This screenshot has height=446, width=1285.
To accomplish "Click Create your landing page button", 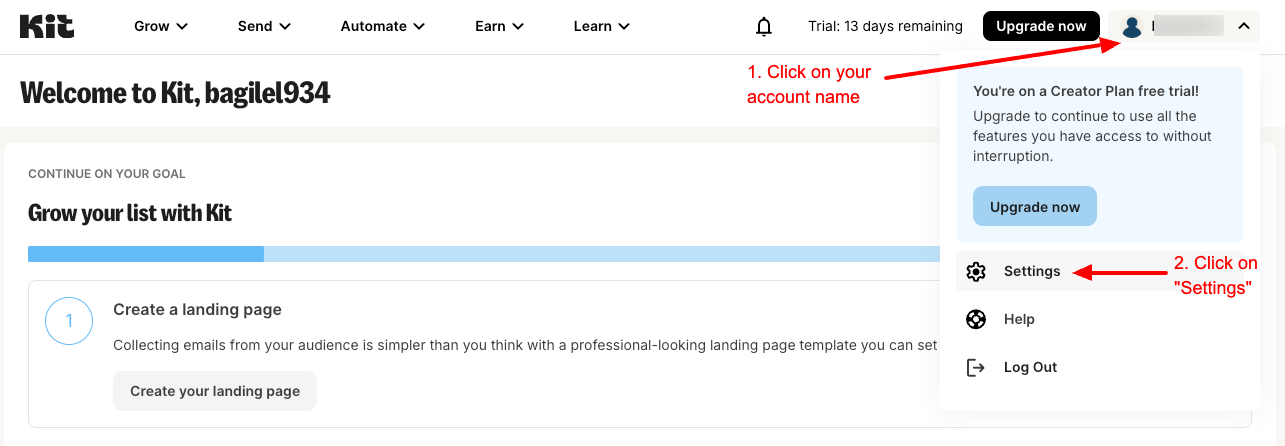I will [x=215, y=391].
